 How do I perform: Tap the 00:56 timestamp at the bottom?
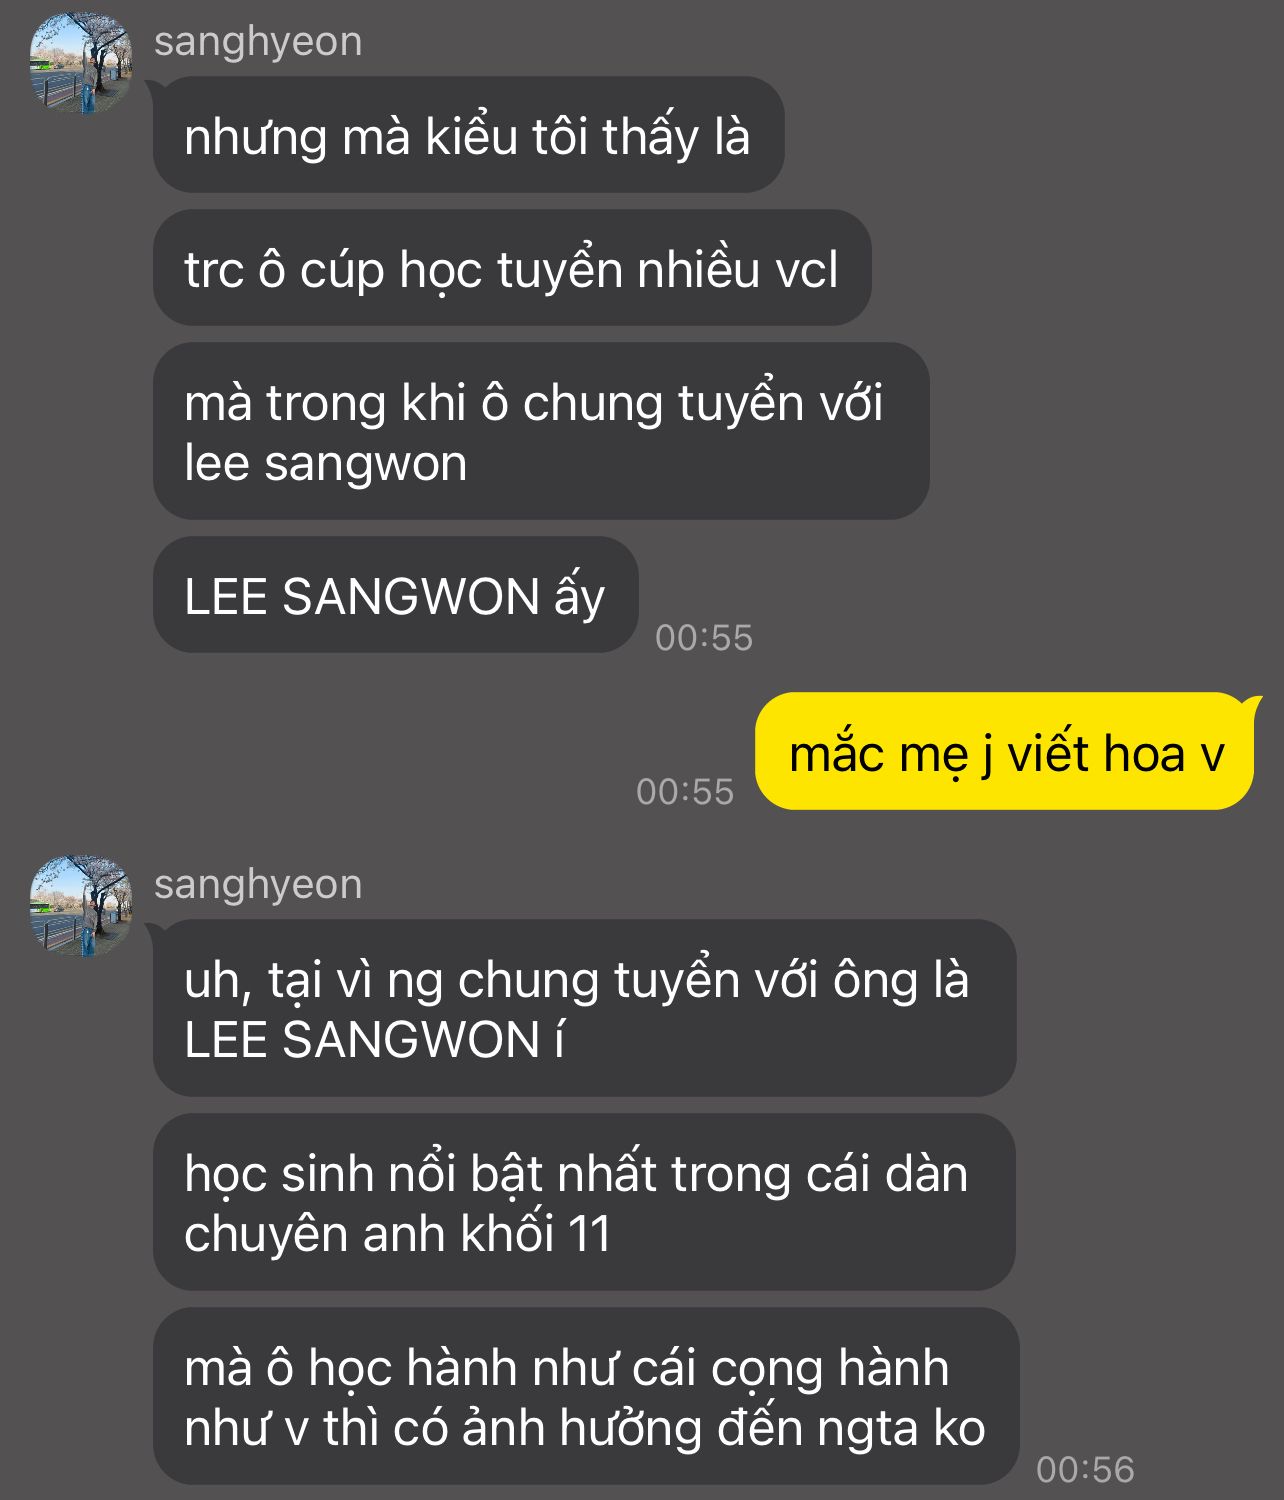(1085, 1469)
